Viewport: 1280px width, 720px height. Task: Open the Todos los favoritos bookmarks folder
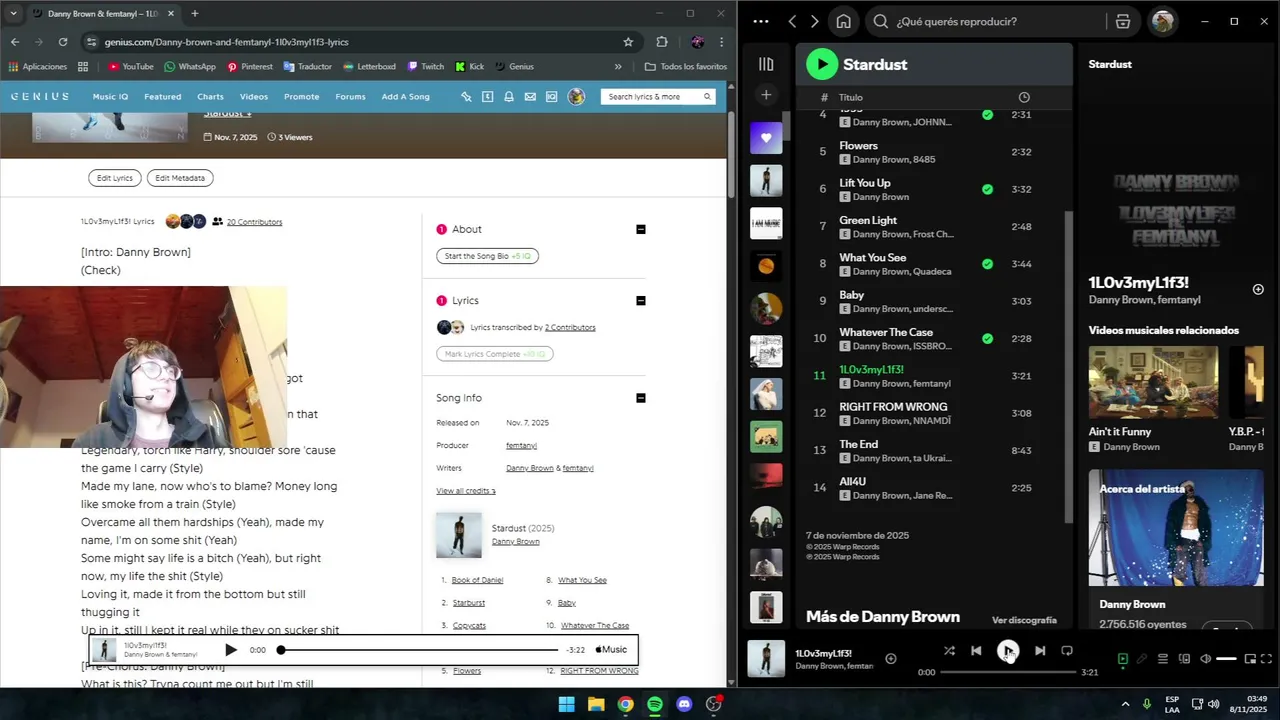point(686,67)
